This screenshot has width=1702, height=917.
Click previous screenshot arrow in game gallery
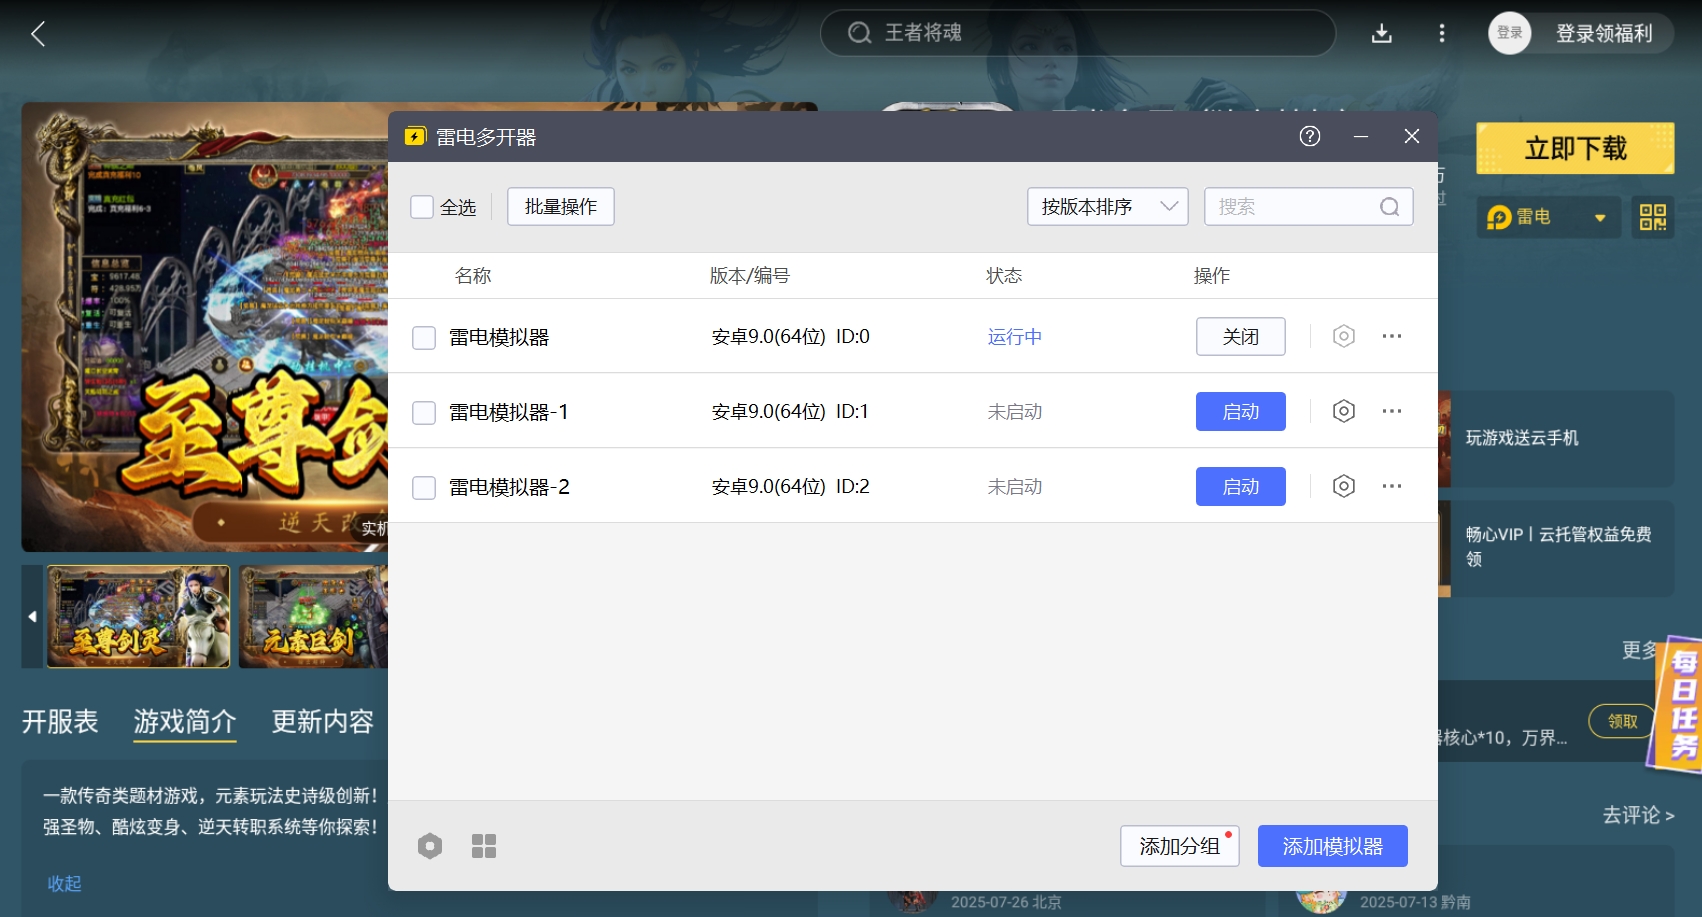[x=32, y=617]
